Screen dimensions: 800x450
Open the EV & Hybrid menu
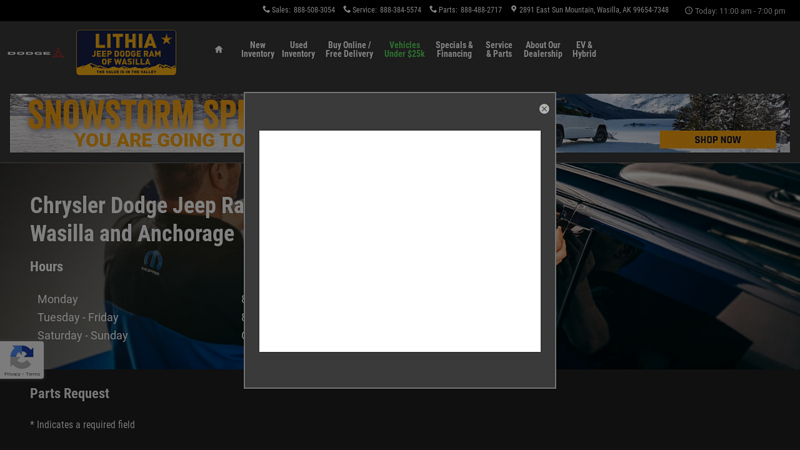point(584,49)
